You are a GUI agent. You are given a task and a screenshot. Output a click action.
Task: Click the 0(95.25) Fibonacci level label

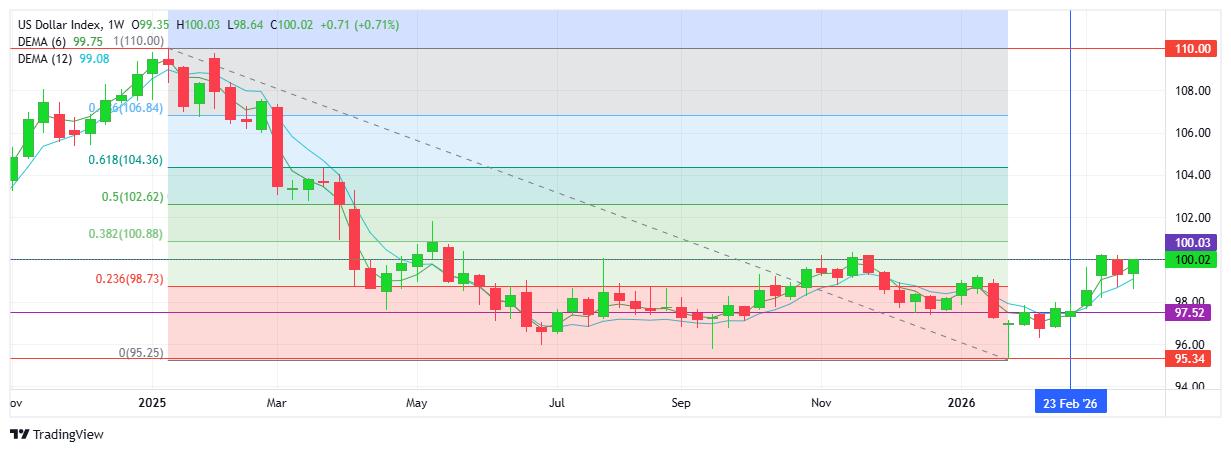tap(139, 352)
